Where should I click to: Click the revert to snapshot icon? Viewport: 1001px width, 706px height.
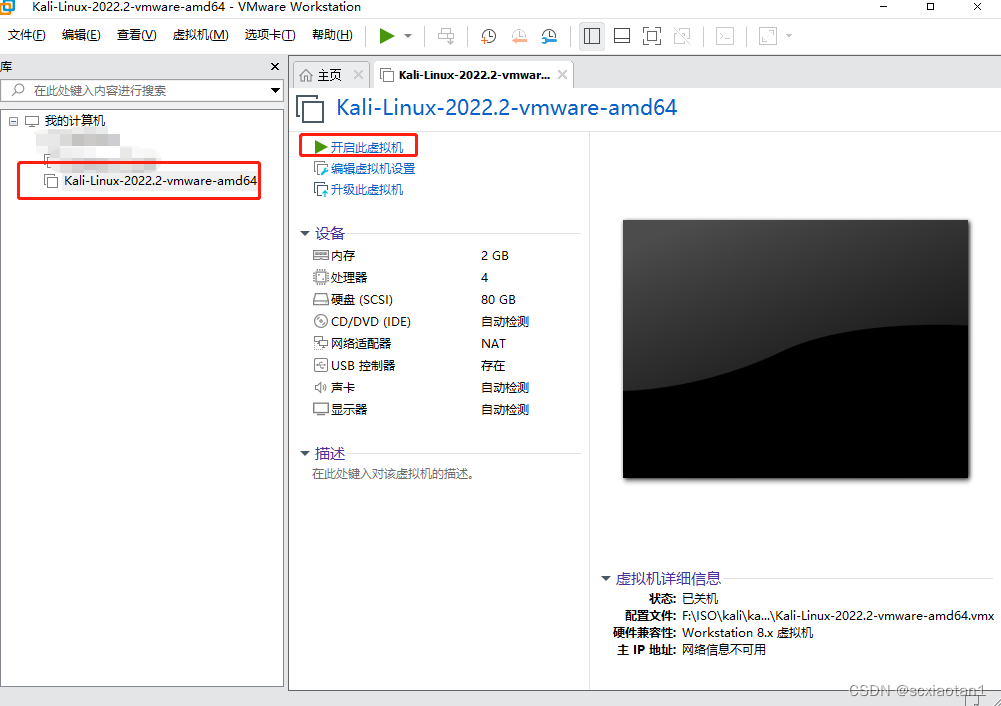click(519, 36)
